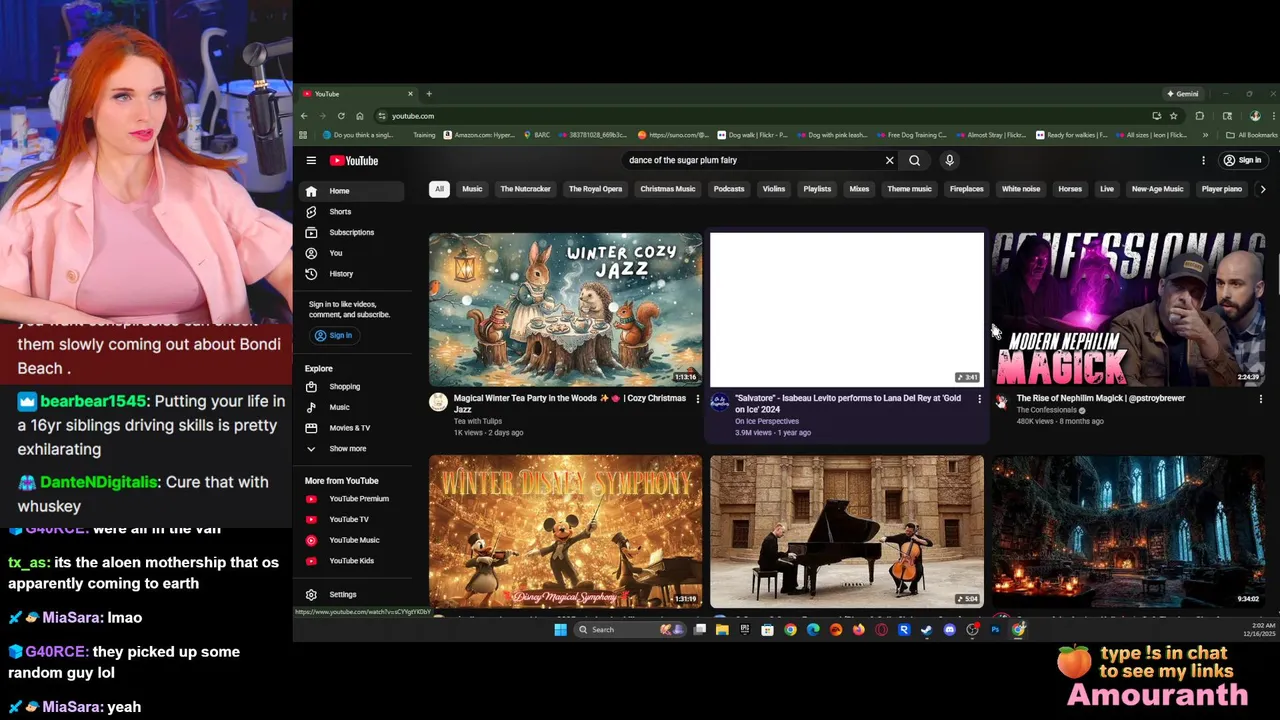
Task: Click the filter chips next arrow
Action: [x=1263, y=189]
